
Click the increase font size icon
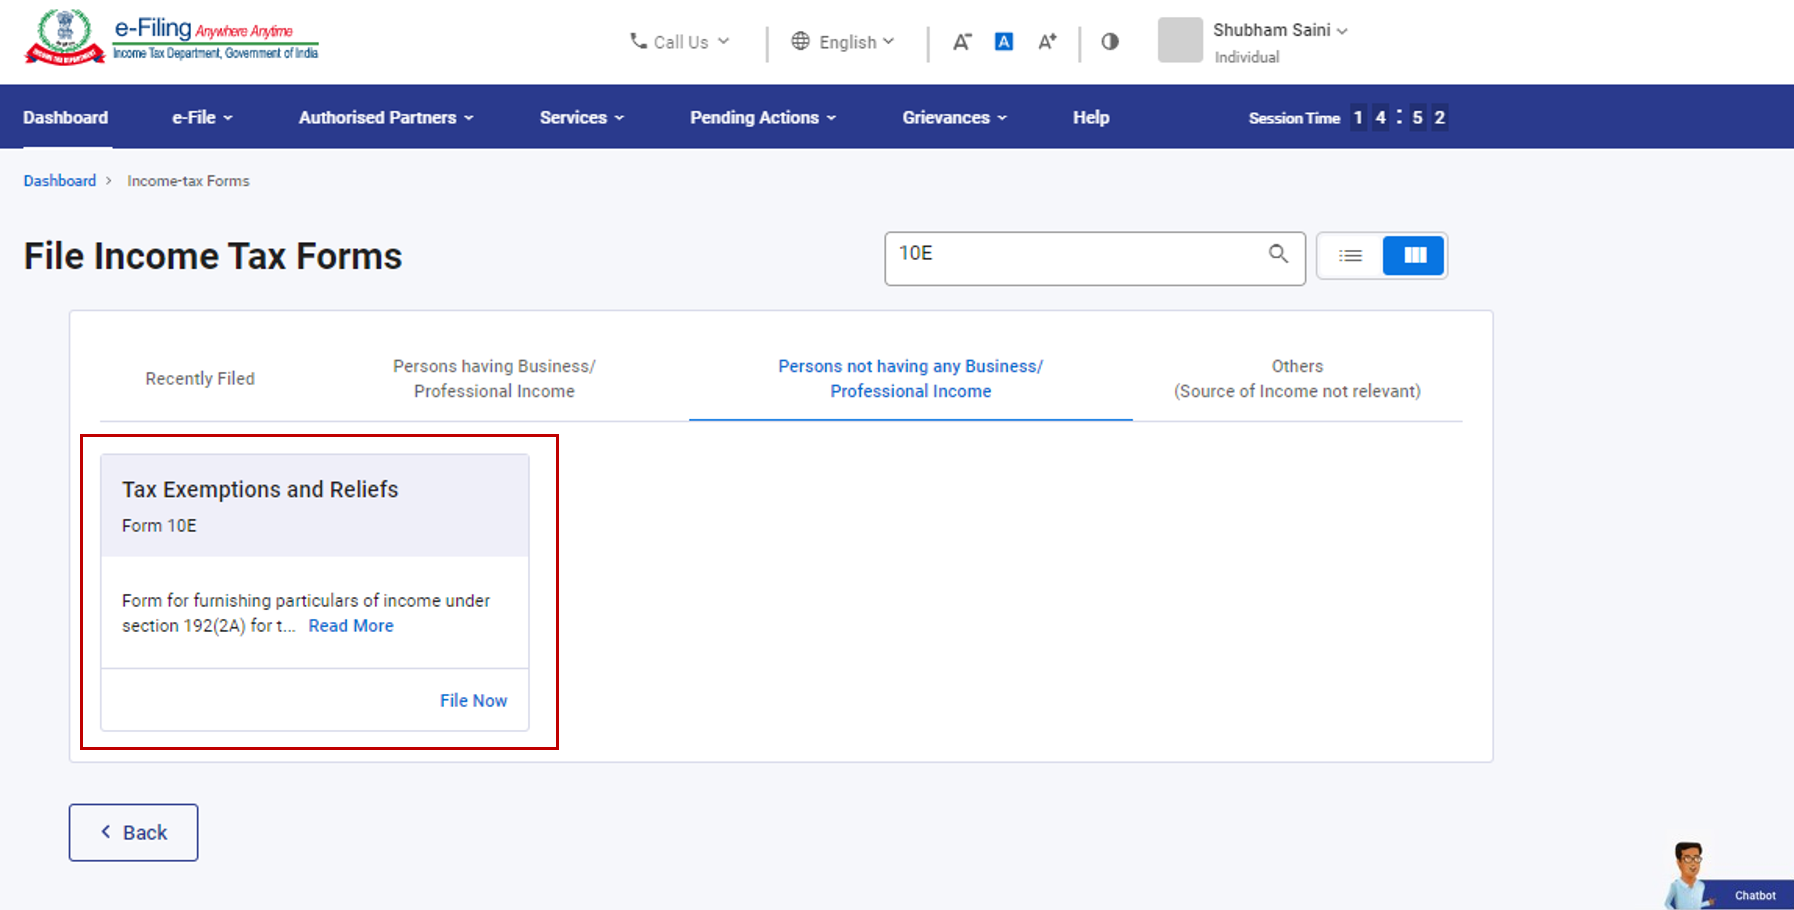click(x=1046, y=42)
